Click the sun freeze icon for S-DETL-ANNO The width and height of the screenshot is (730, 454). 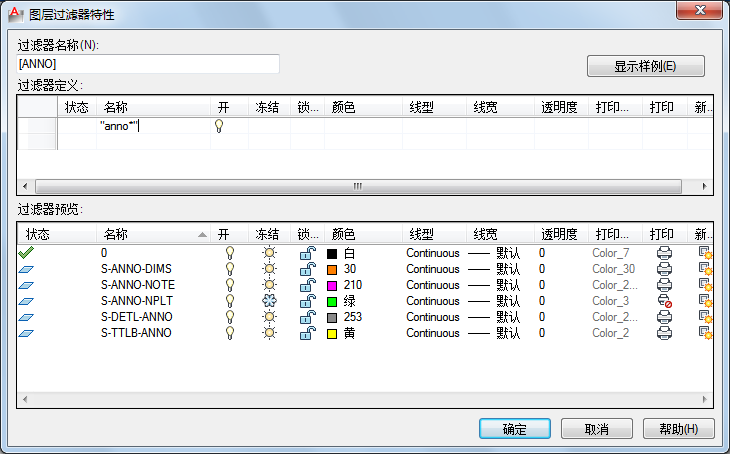pyautogui.click(x=268, y=317)
